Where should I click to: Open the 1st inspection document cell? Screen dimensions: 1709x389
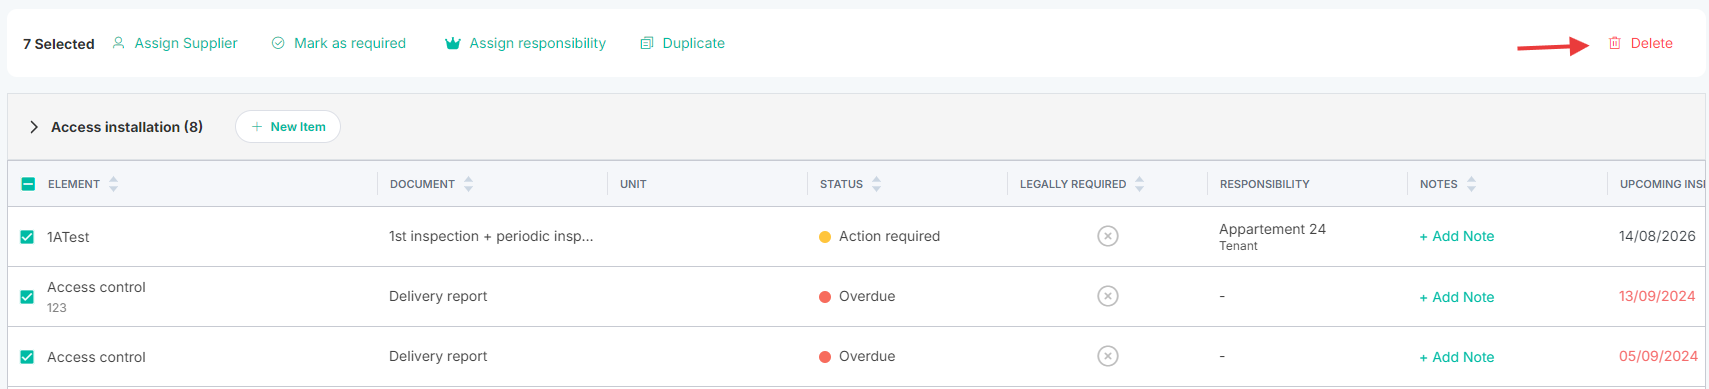coord(491,236)
